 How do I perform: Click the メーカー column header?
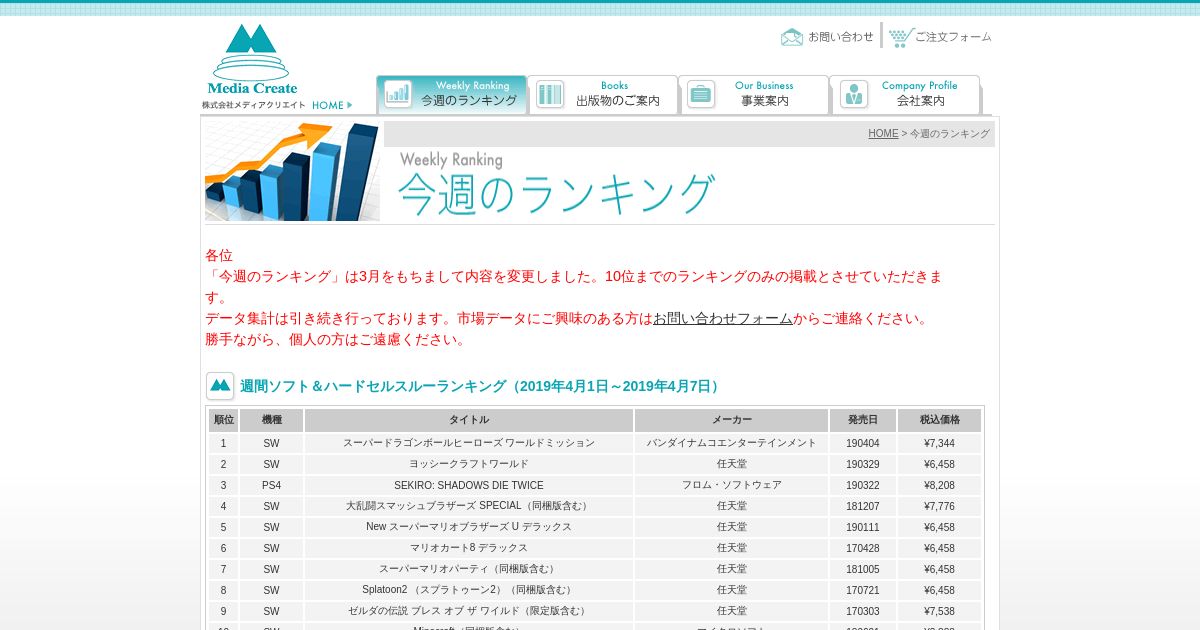point(732,420)
